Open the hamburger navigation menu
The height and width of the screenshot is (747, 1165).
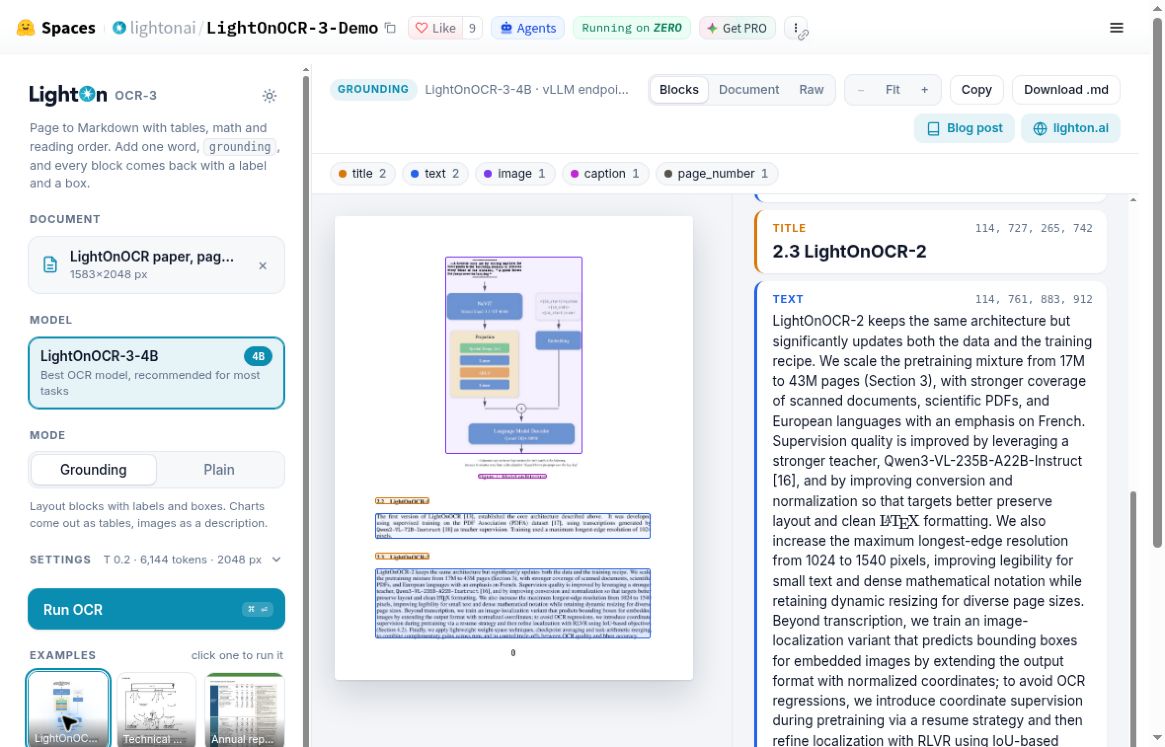coord(1116,28)
